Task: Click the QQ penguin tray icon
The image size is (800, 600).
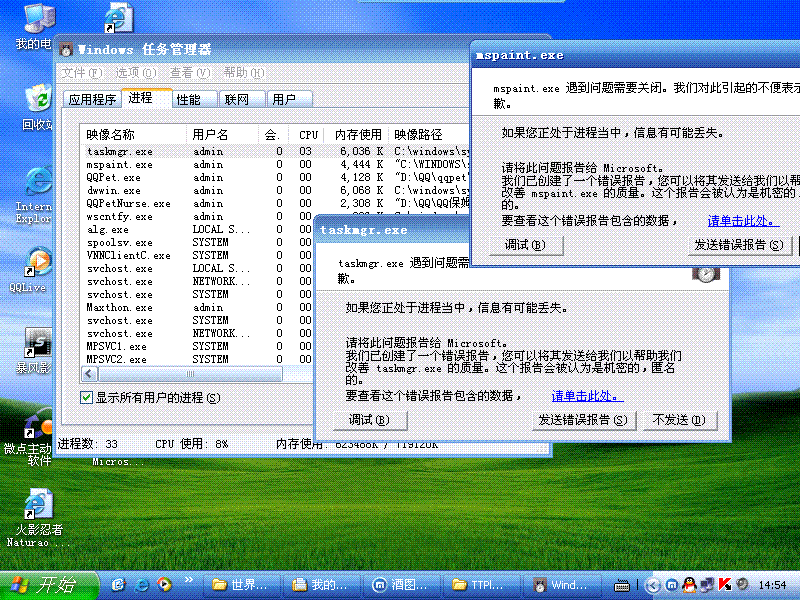Action: [x=689, y=585]
